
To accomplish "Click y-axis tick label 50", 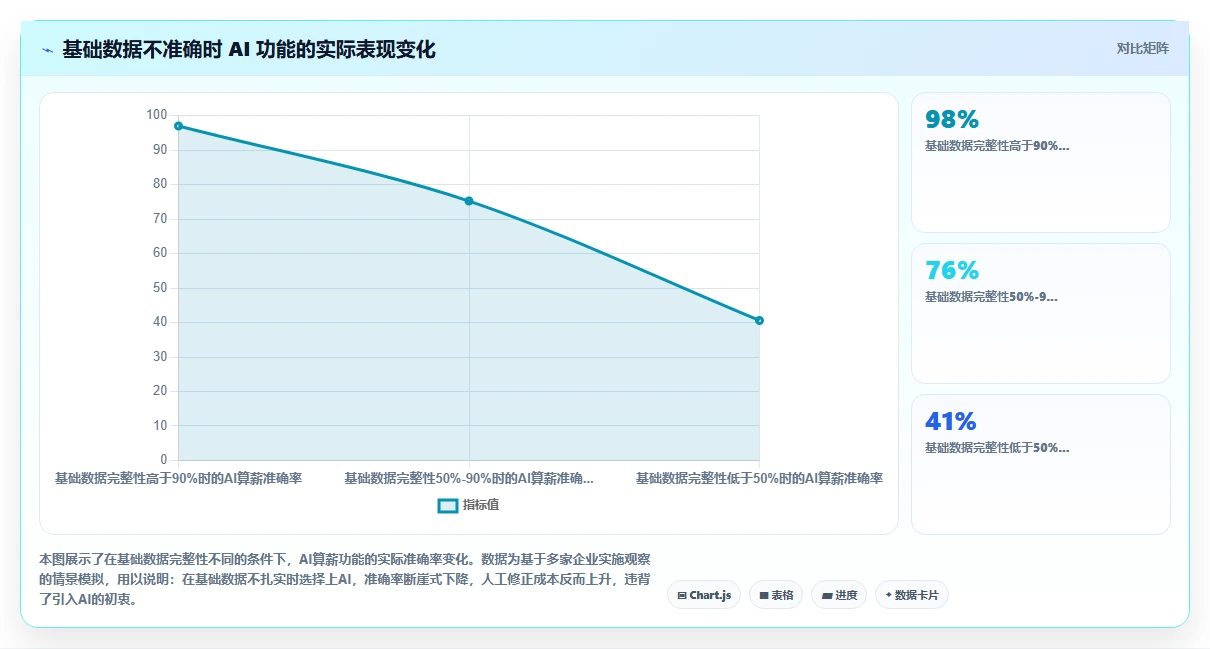I will tap(160, 288).
